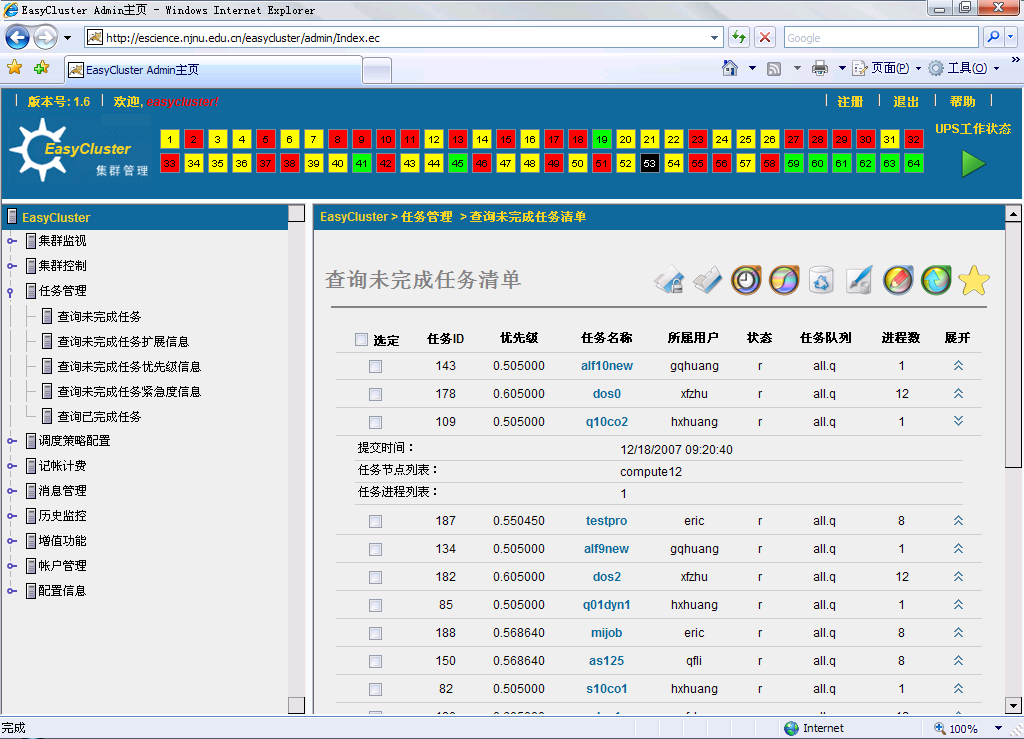This screenshot has width=1024, height=739.
Task: Expand details for task dos0
Action: pos(958,394)
